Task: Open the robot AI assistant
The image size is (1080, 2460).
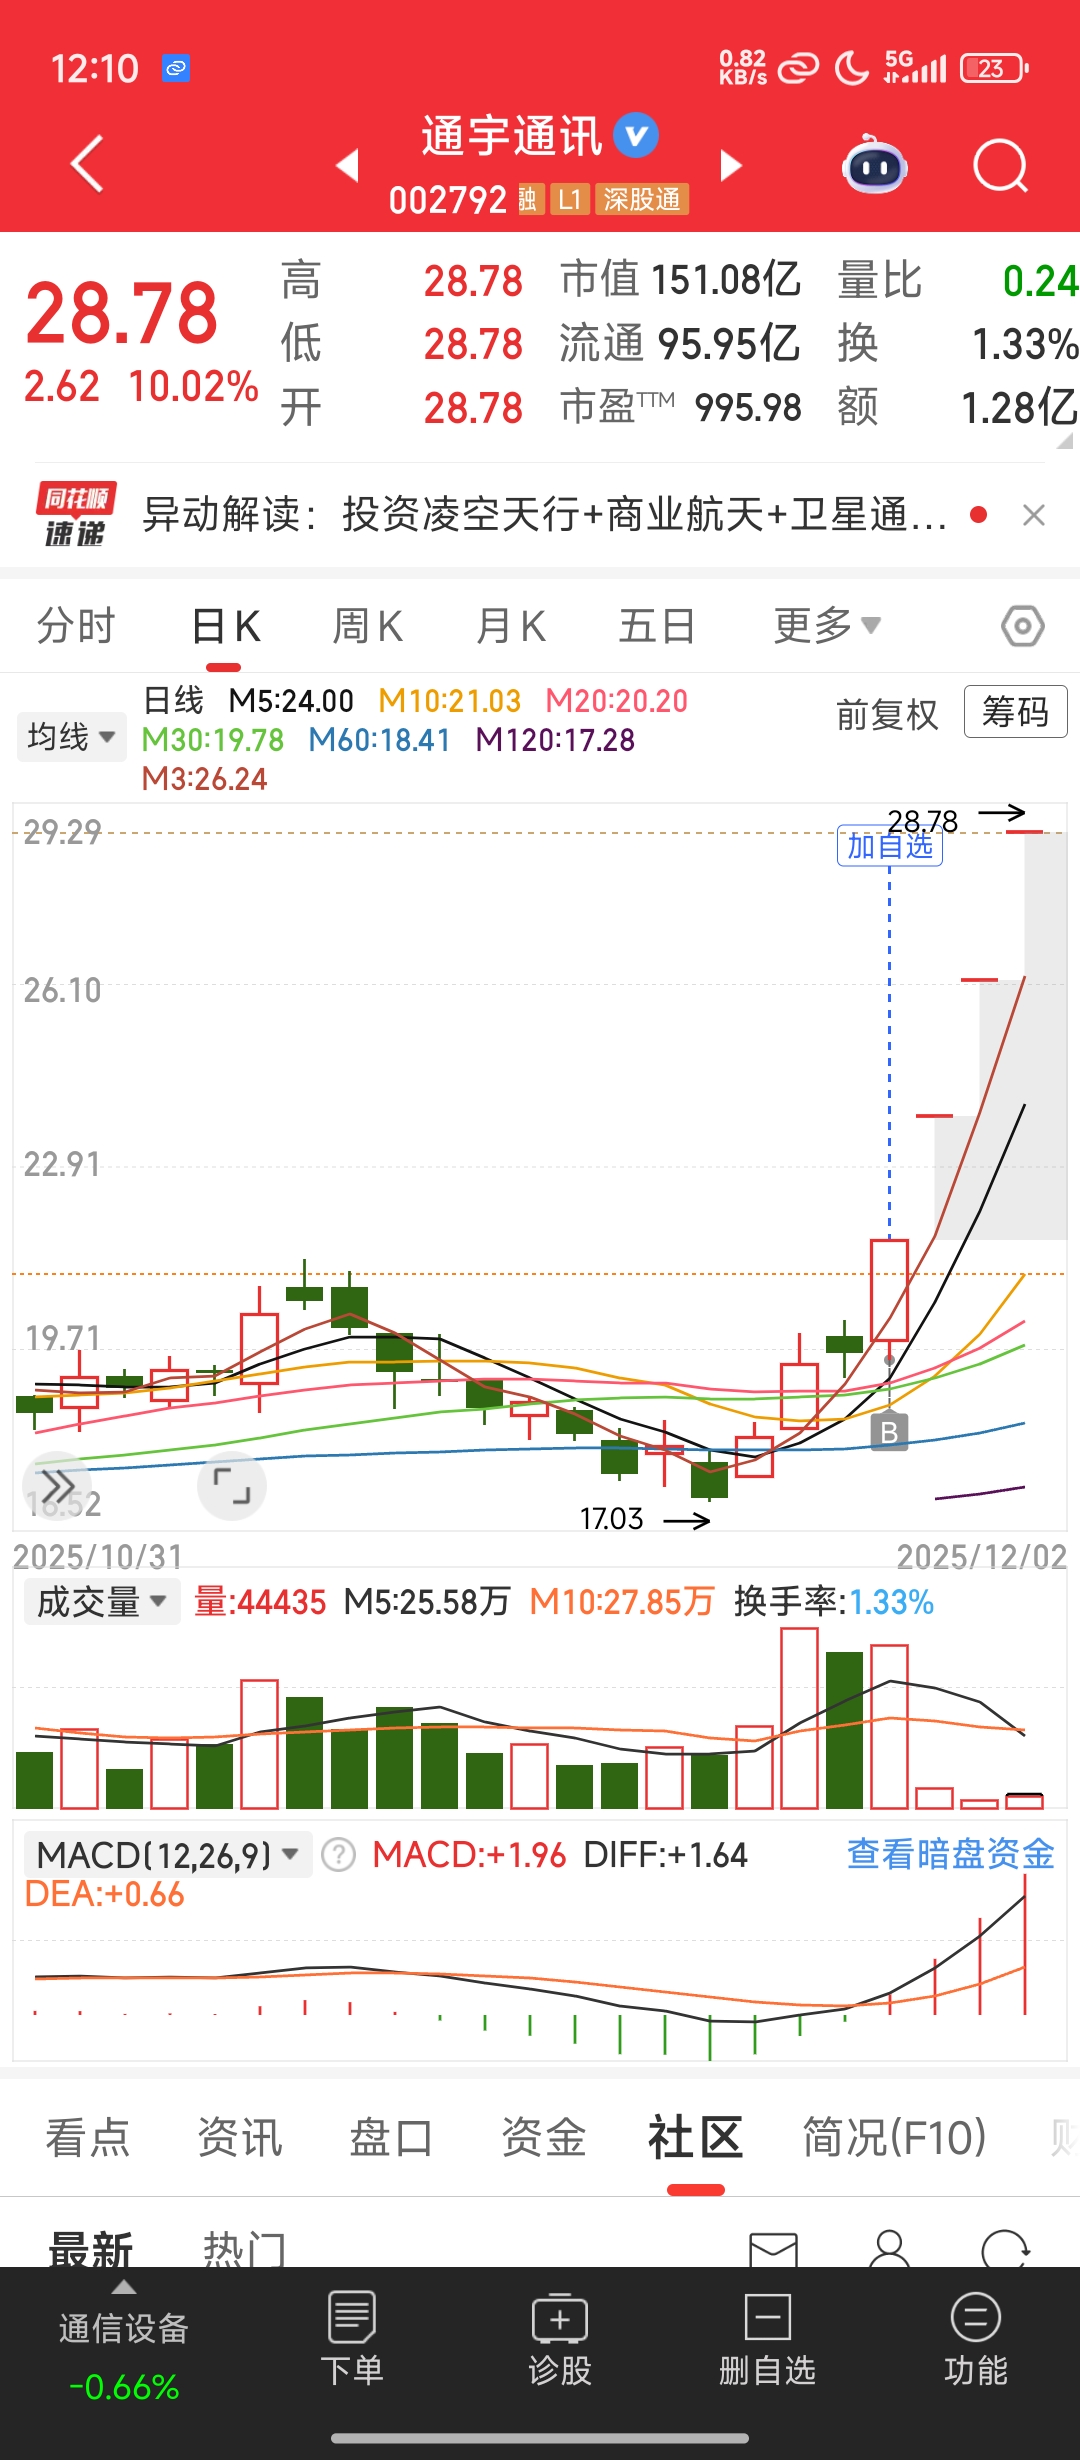Action: click(875, 165)
